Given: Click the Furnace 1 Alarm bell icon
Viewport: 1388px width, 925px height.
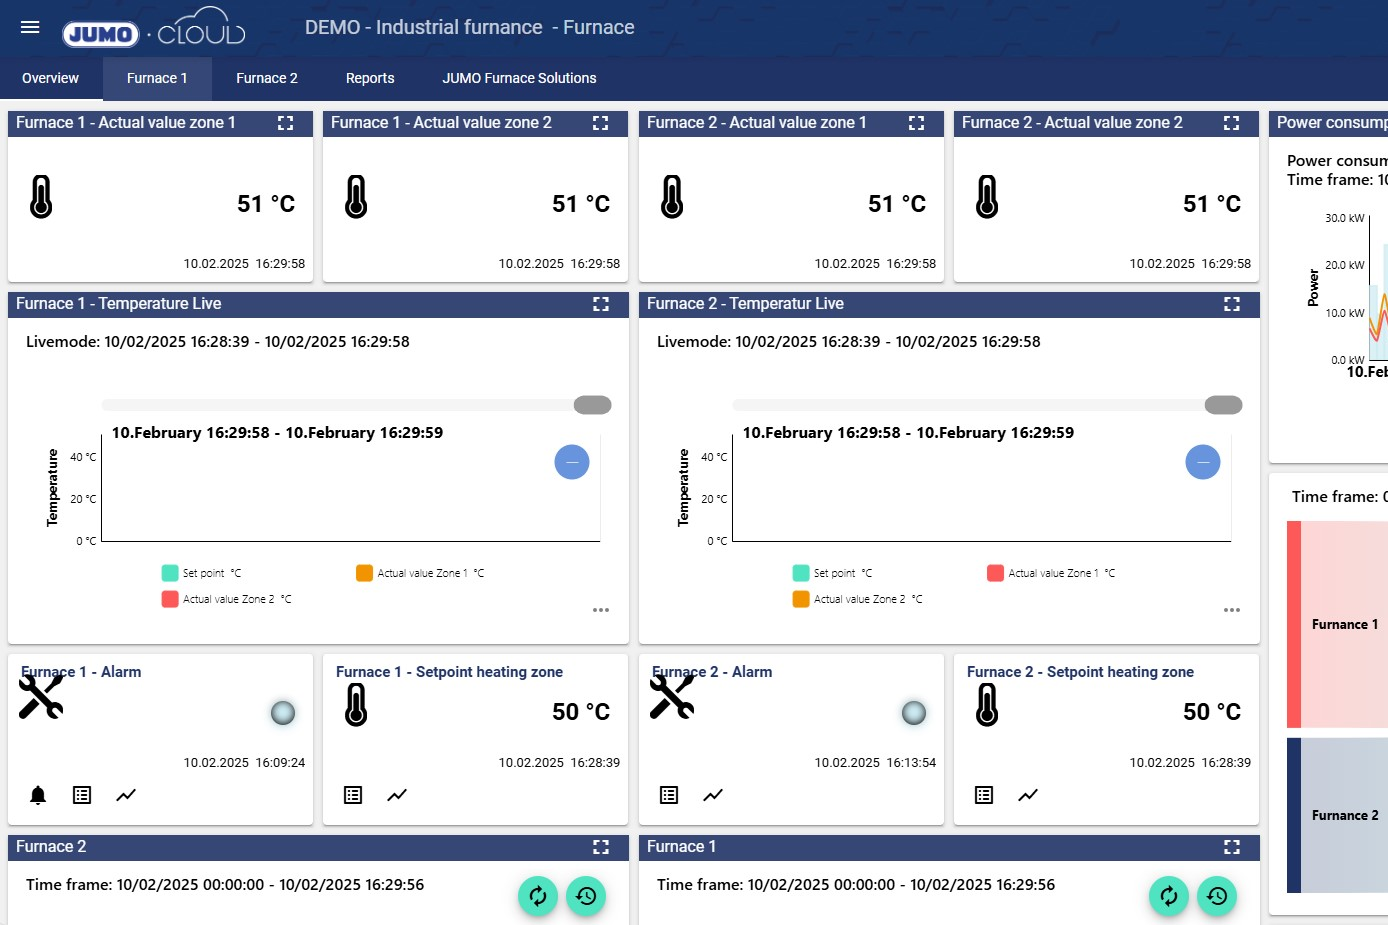Looking at the screenshot, I should click(x=38, y=795).
